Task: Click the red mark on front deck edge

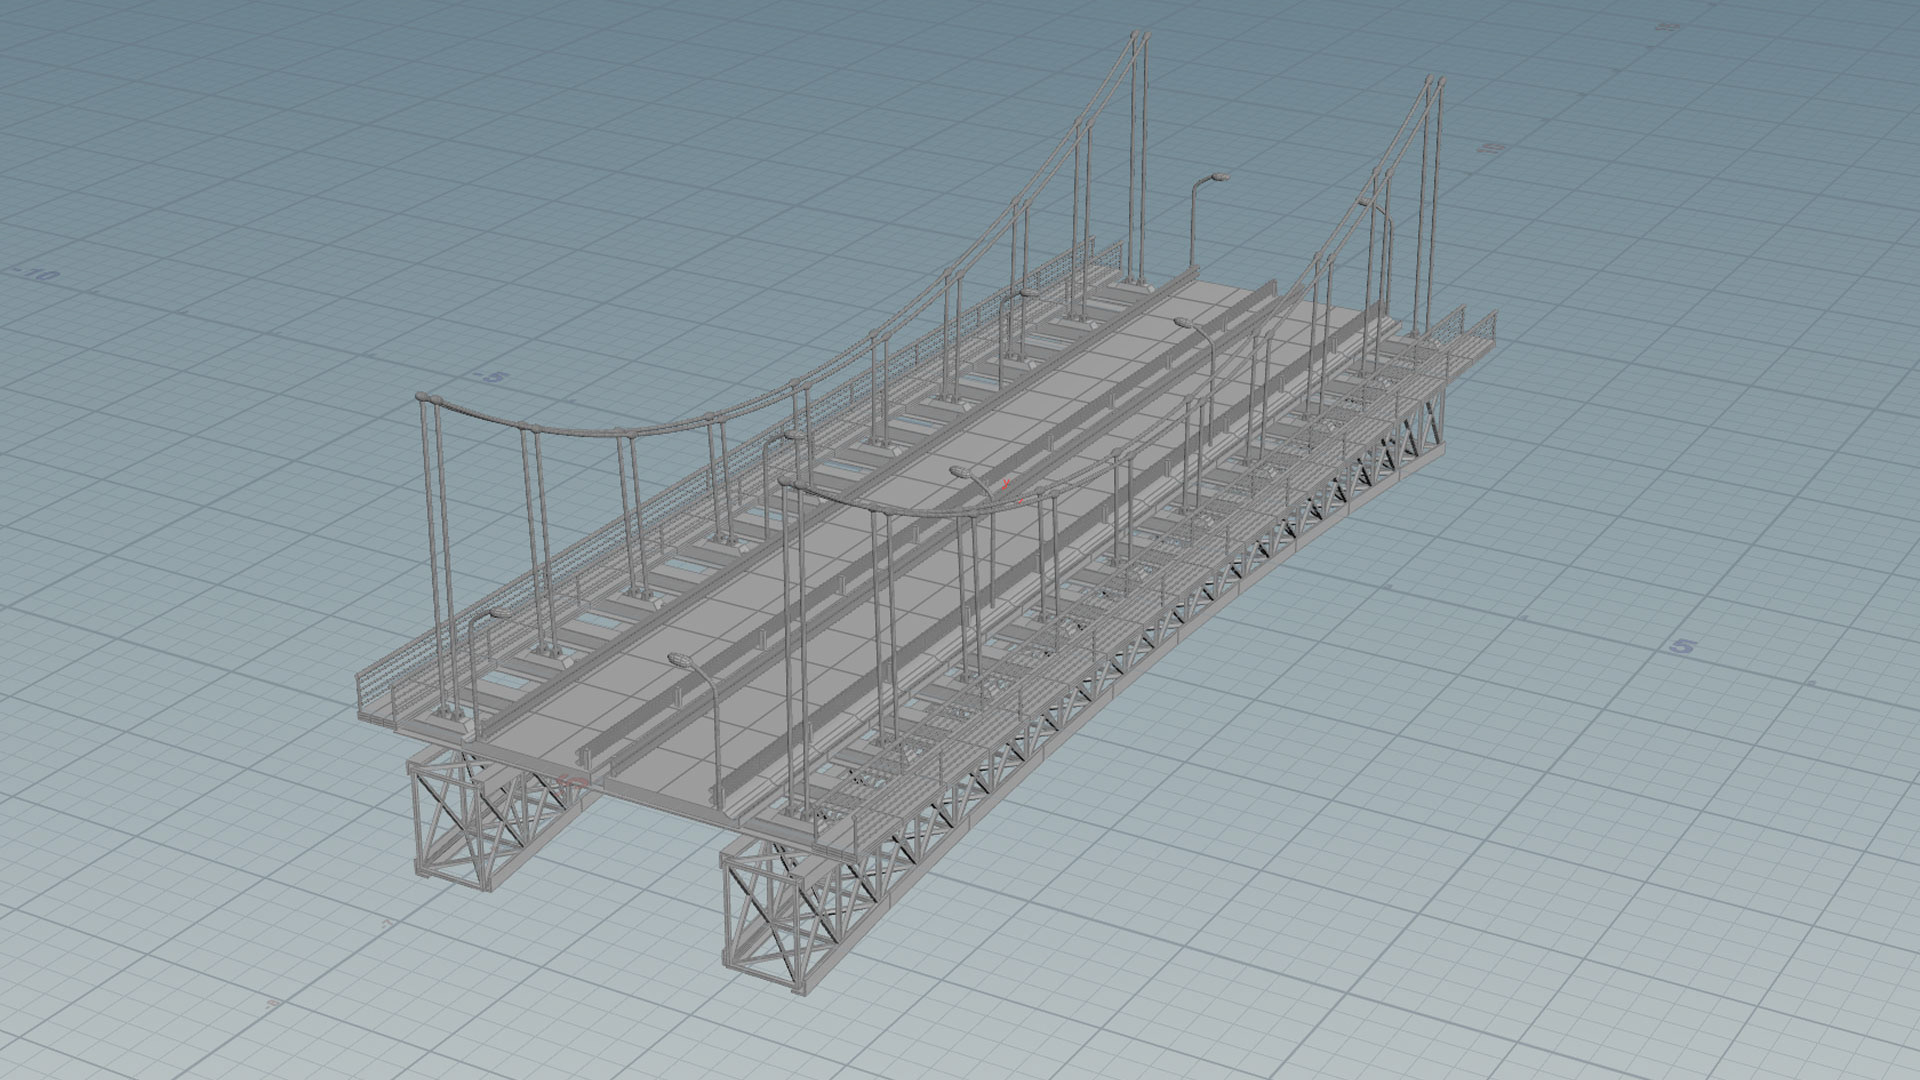Action: 572,779
